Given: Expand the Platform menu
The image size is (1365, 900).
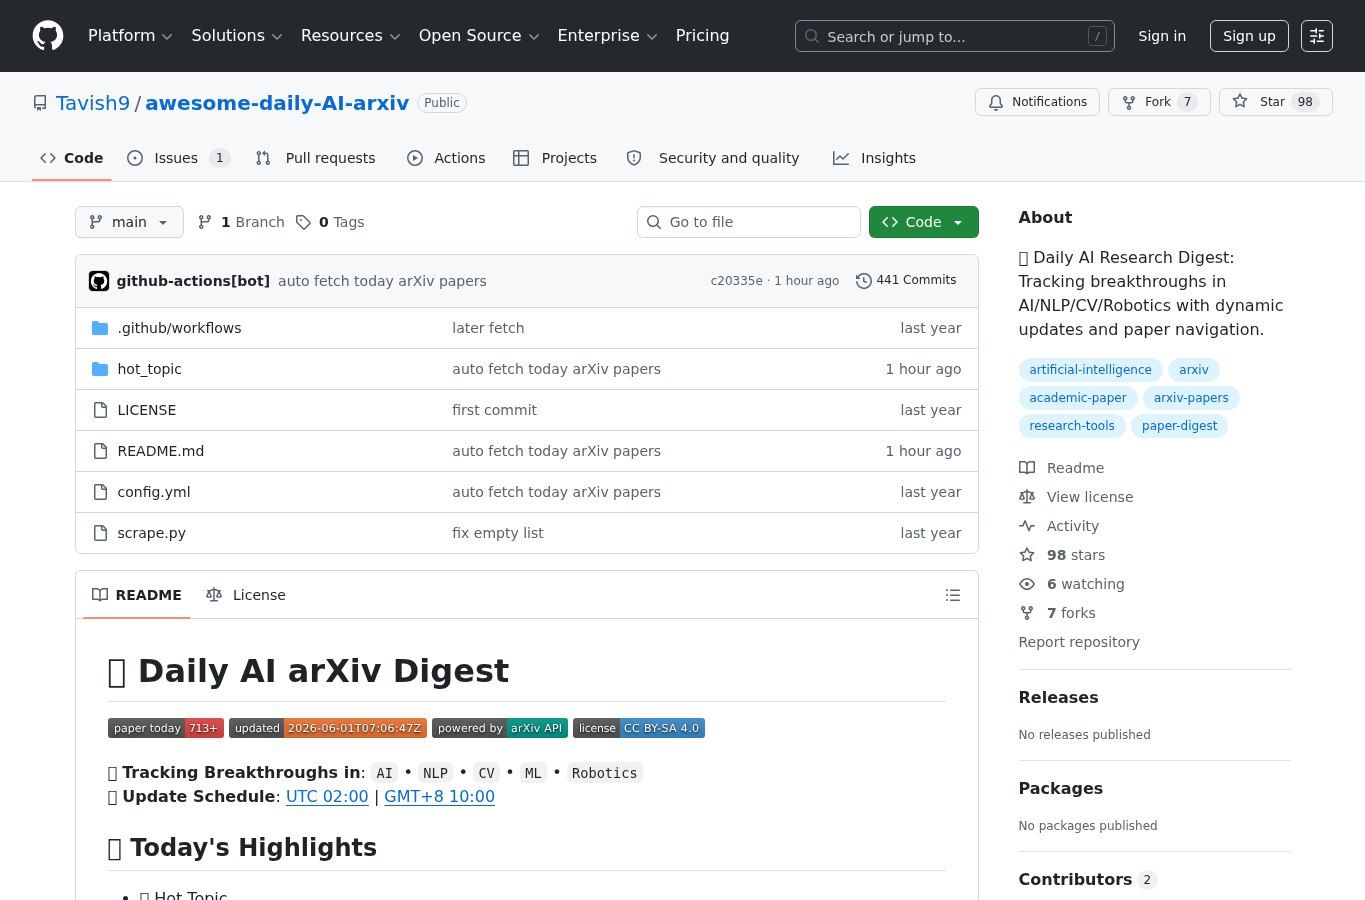Looking at the screenshot, I should pos(130,36).
